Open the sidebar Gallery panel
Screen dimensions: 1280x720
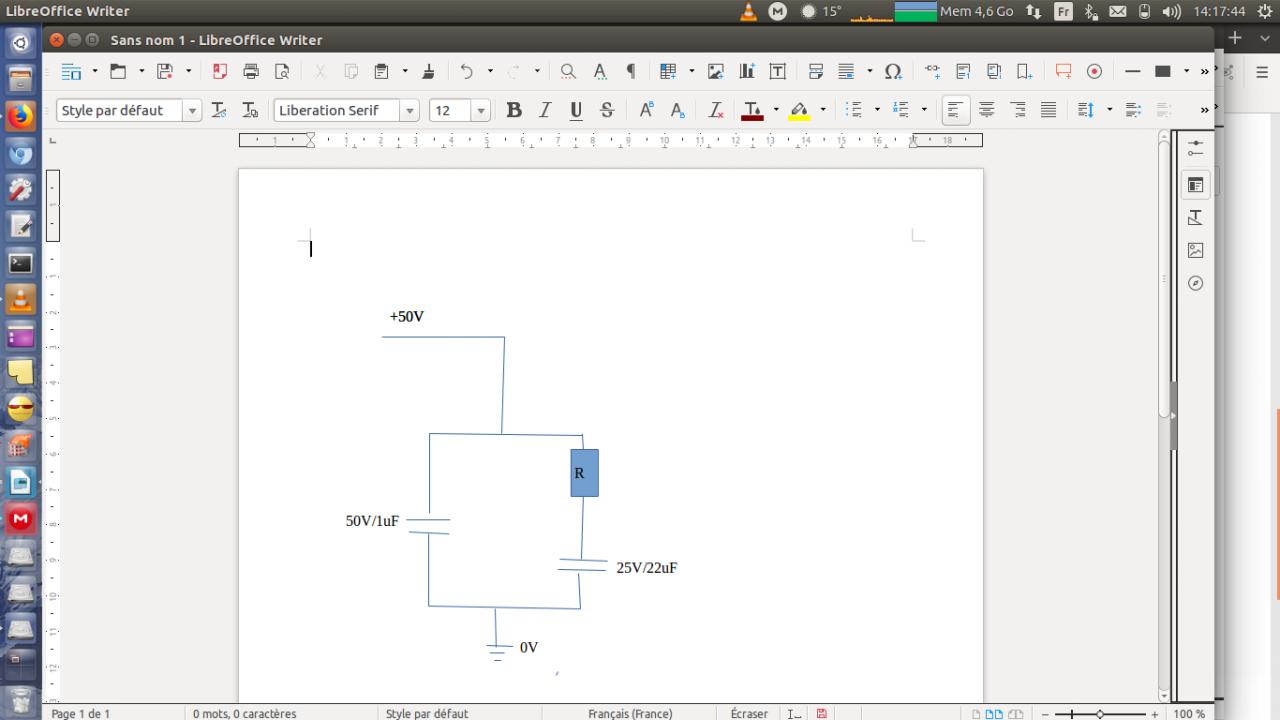coord(1195,250)
